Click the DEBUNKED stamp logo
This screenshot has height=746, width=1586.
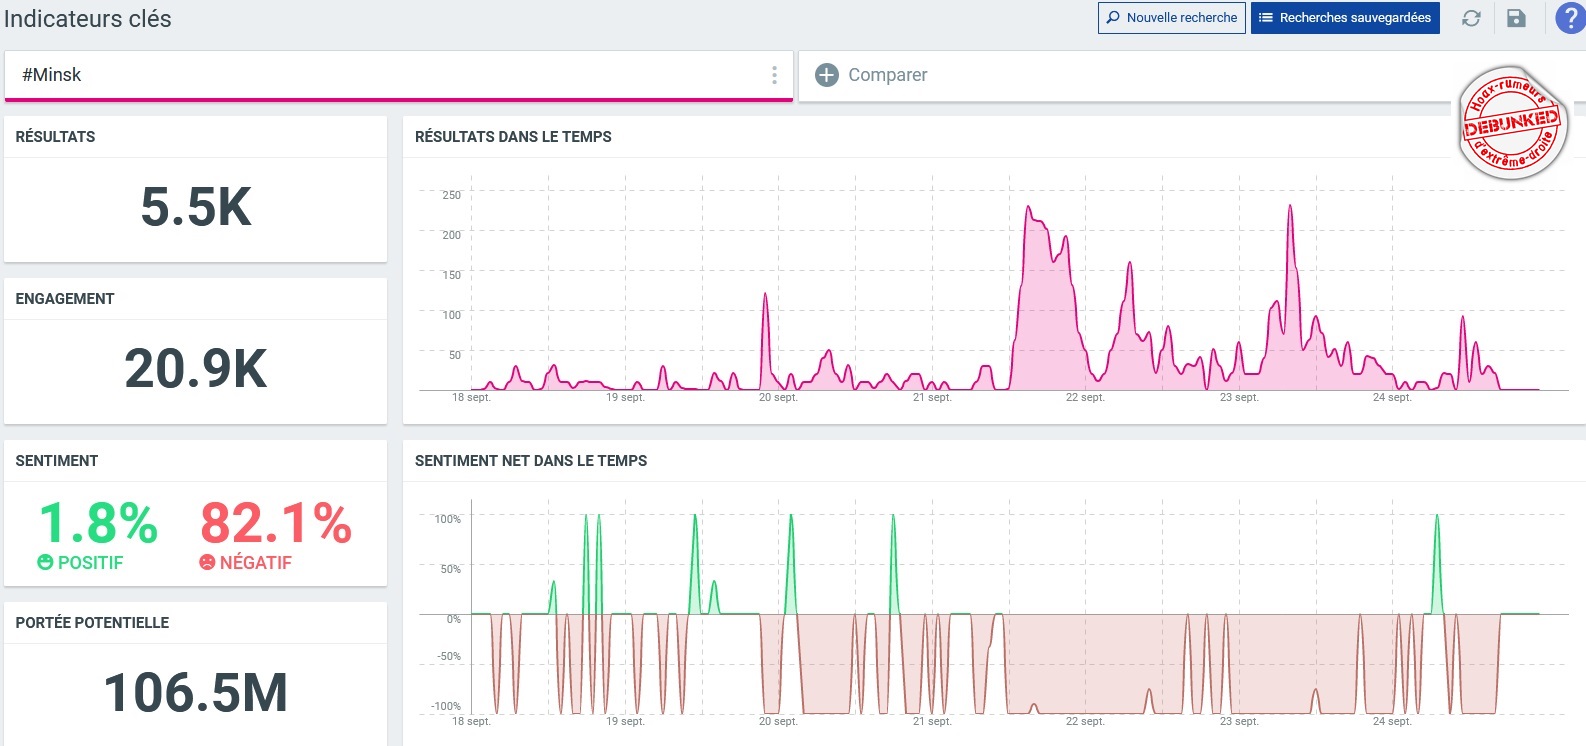click(x=1511, y=124)
